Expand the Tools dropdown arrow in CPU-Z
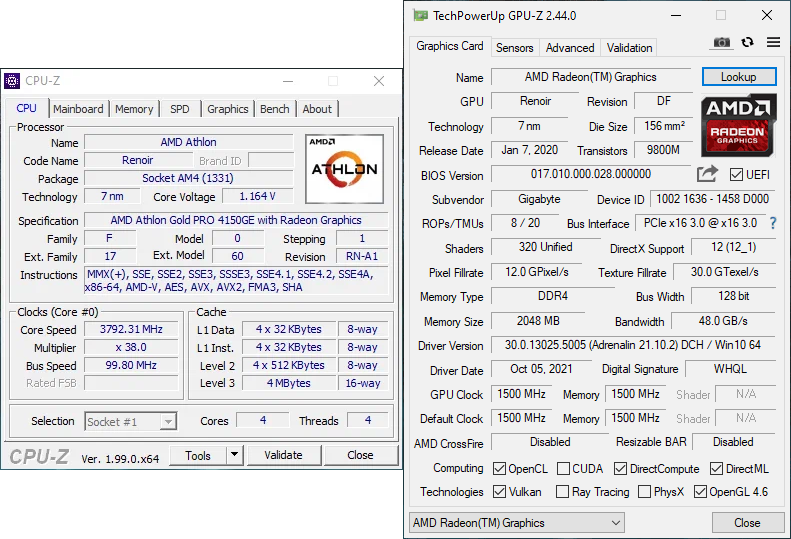This screenshot has height=539, width=791. click(235, 455)
